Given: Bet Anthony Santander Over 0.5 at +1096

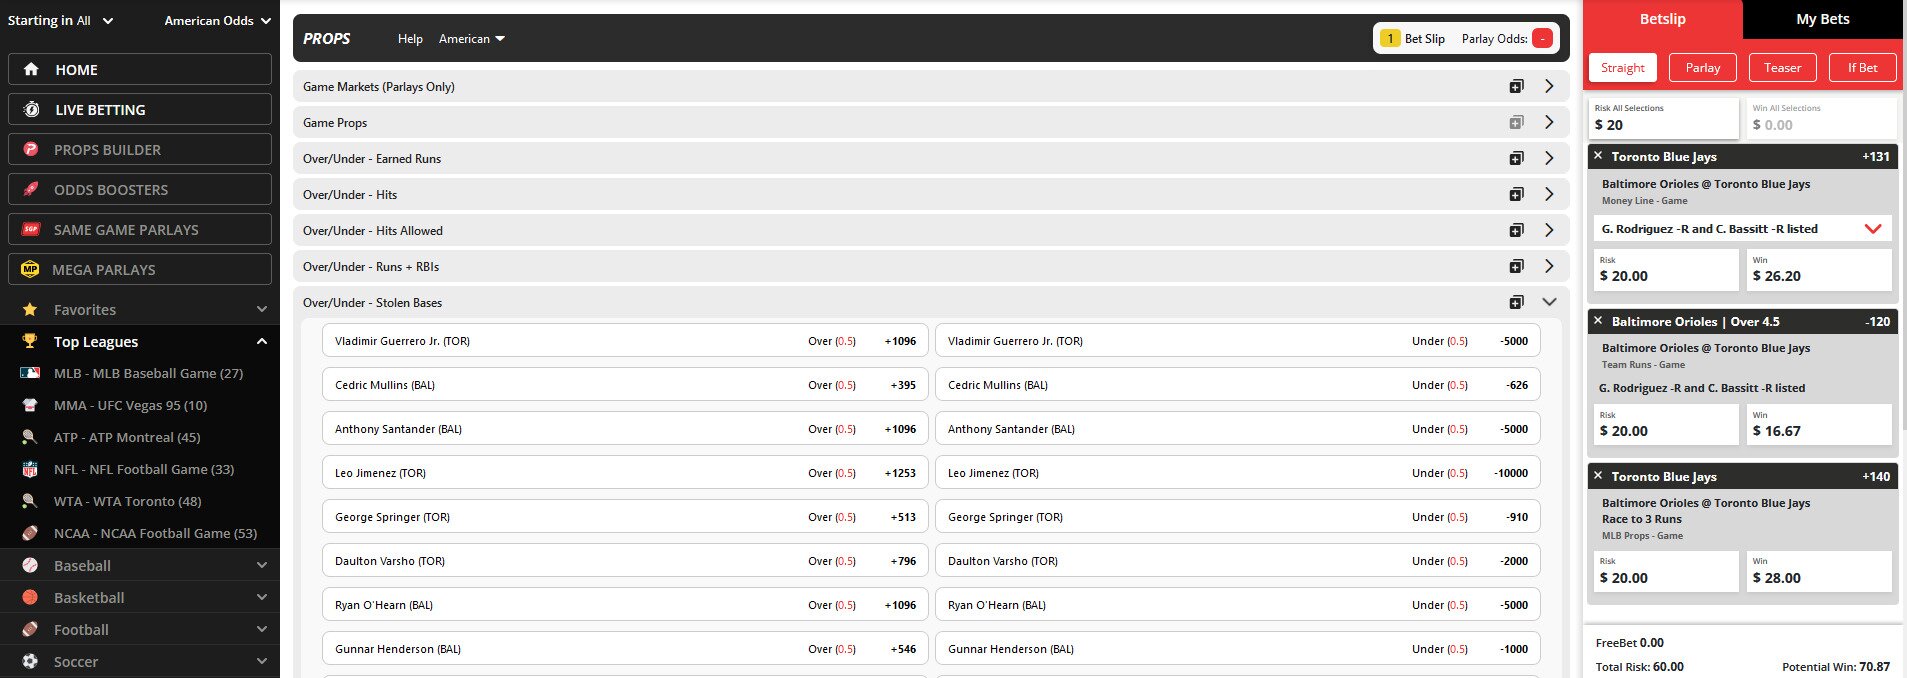Looking at the screenshot, I should (x=625, y=429).
